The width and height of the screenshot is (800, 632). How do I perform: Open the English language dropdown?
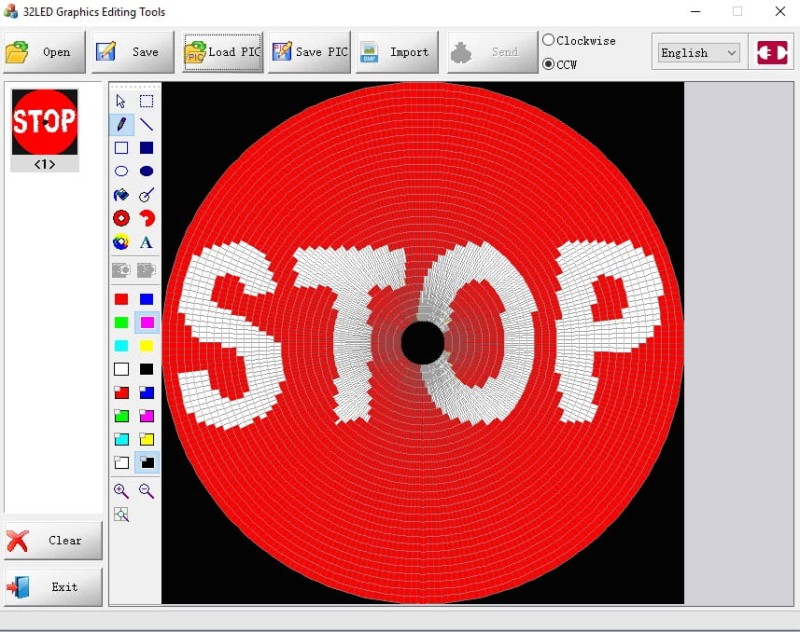(698, 53)
